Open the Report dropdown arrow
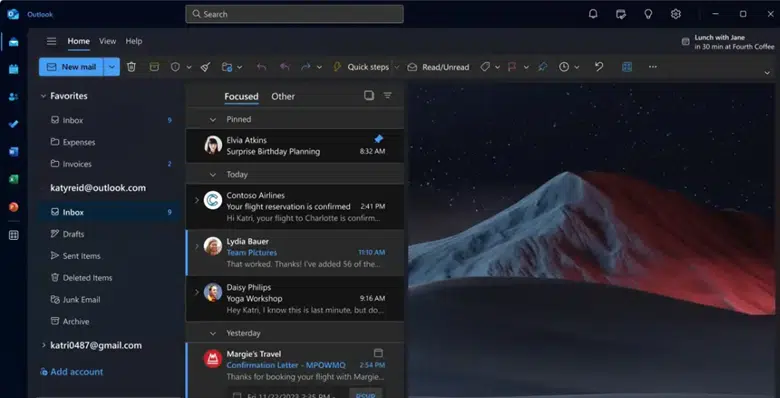Viewport: 780px width, 398px height. (x=189, y=67)
